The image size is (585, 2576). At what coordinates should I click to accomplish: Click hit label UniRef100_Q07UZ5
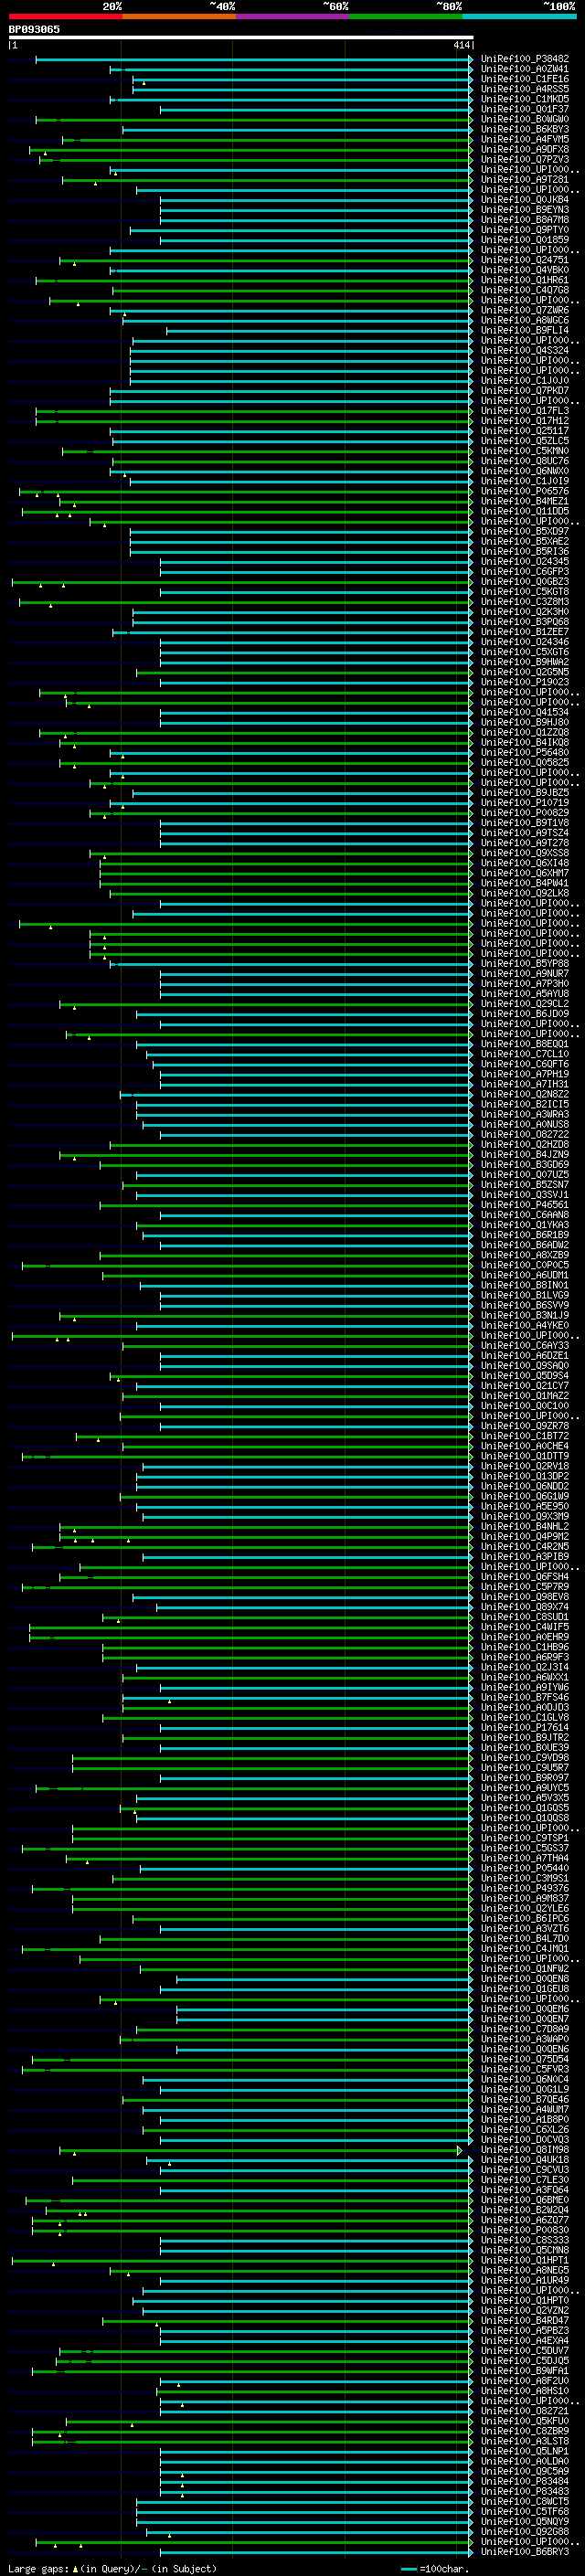pyautogui.click(x=525, y=1174)
